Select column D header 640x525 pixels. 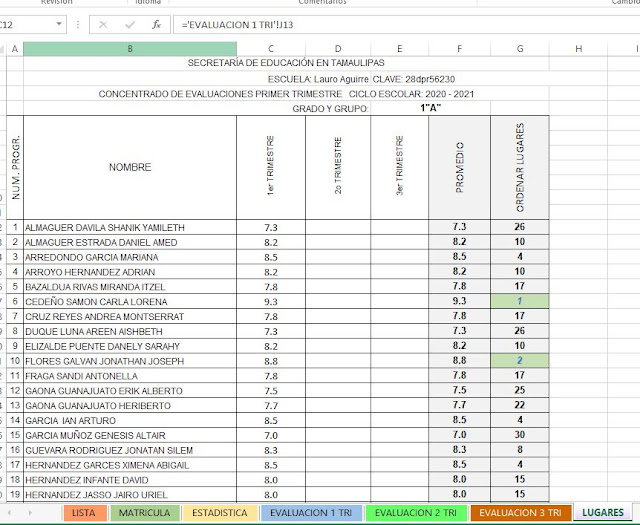338,49
